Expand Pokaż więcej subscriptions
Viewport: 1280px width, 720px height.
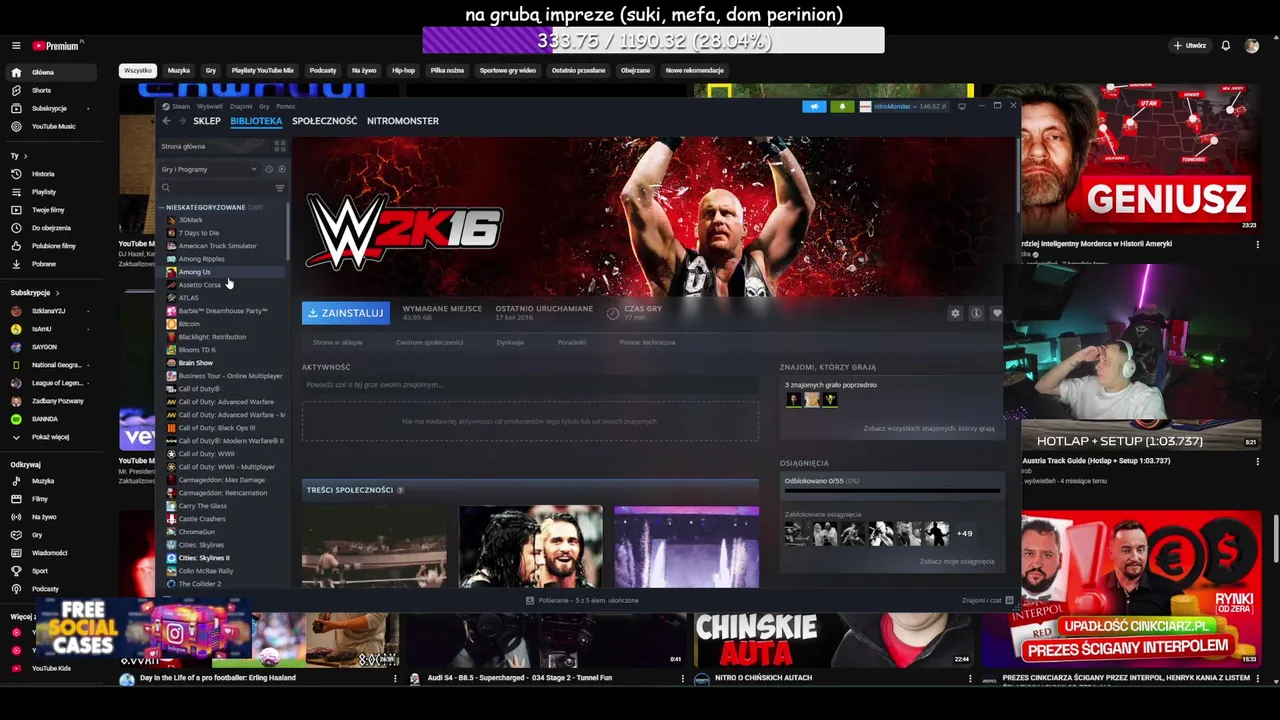(x=50, y=437)
